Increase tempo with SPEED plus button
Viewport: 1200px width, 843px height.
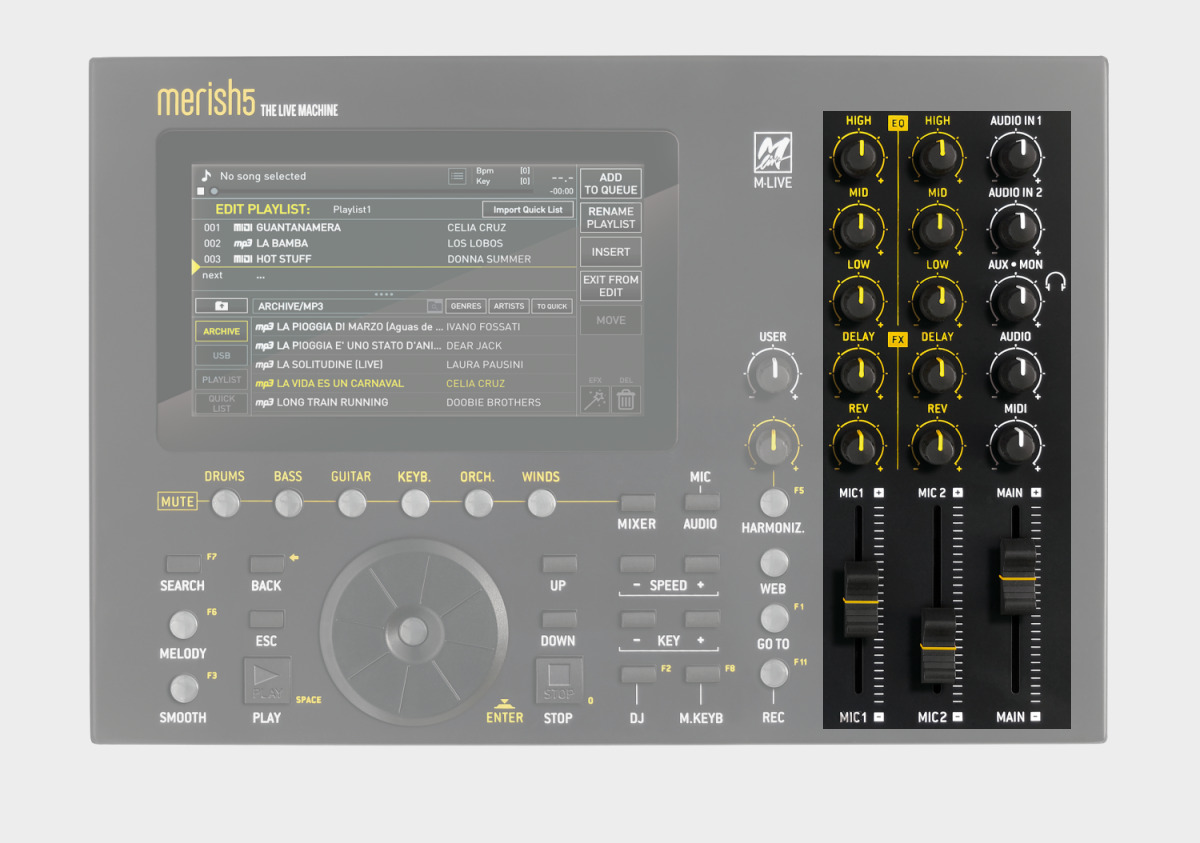702,565
